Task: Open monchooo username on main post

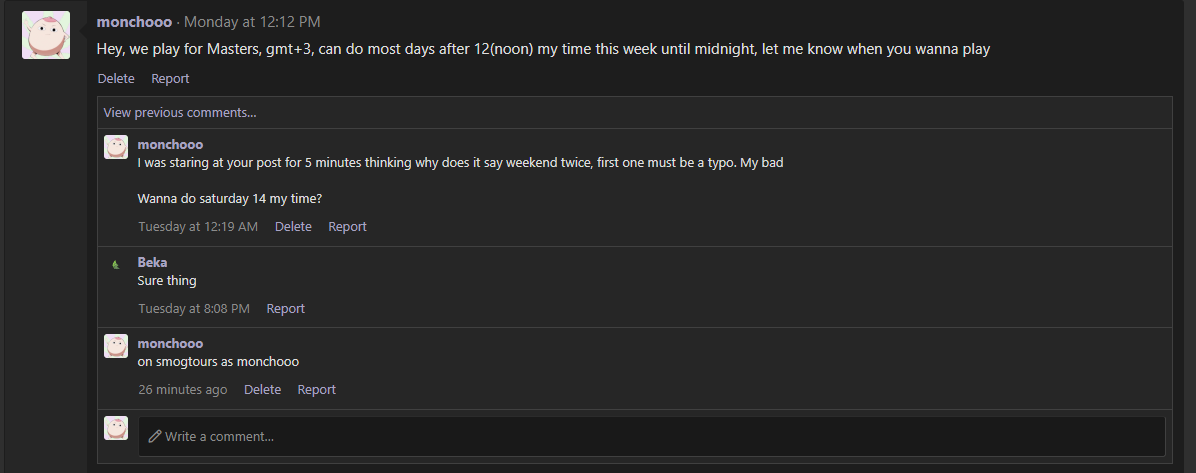Action: click(x=134, y=22)
